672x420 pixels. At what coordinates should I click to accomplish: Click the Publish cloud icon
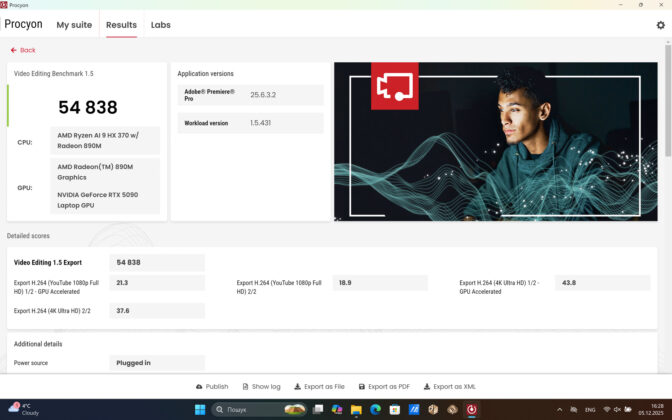(x=199, y=387)
